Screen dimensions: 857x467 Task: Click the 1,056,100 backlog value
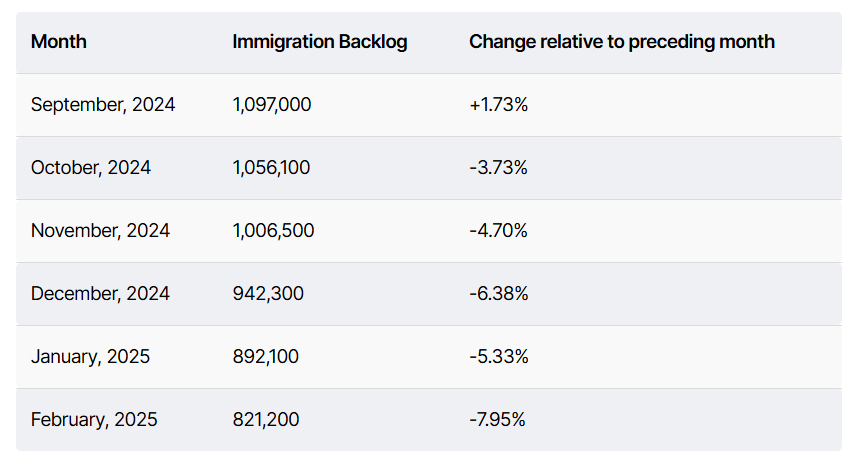(271, 168)
